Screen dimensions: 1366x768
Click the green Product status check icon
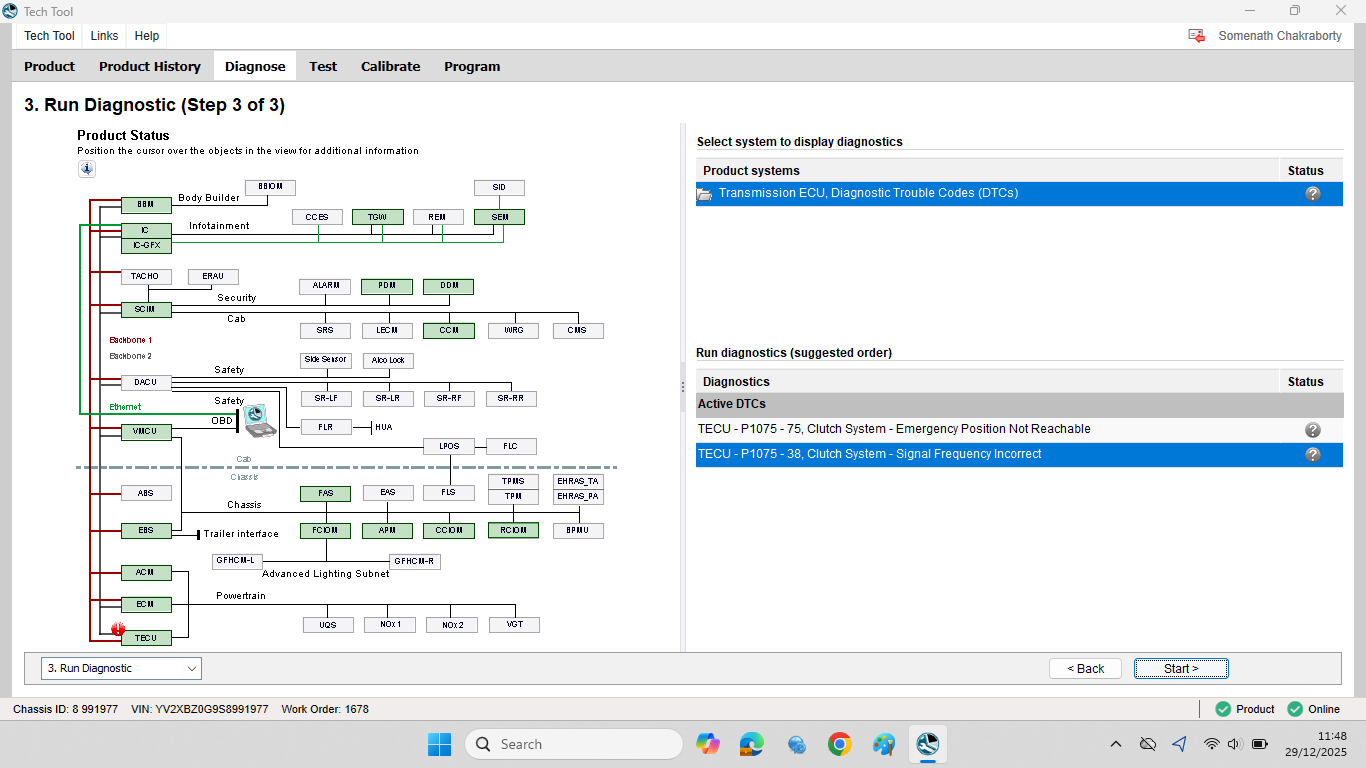(1223, 709)
